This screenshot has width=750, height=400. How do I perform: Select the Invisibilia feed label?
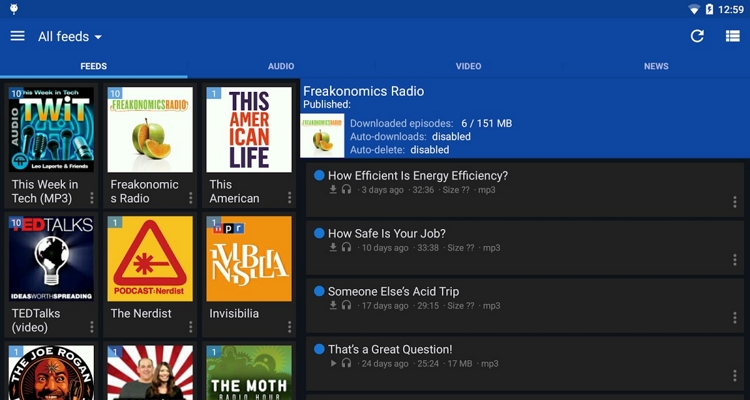coord(234,313)
